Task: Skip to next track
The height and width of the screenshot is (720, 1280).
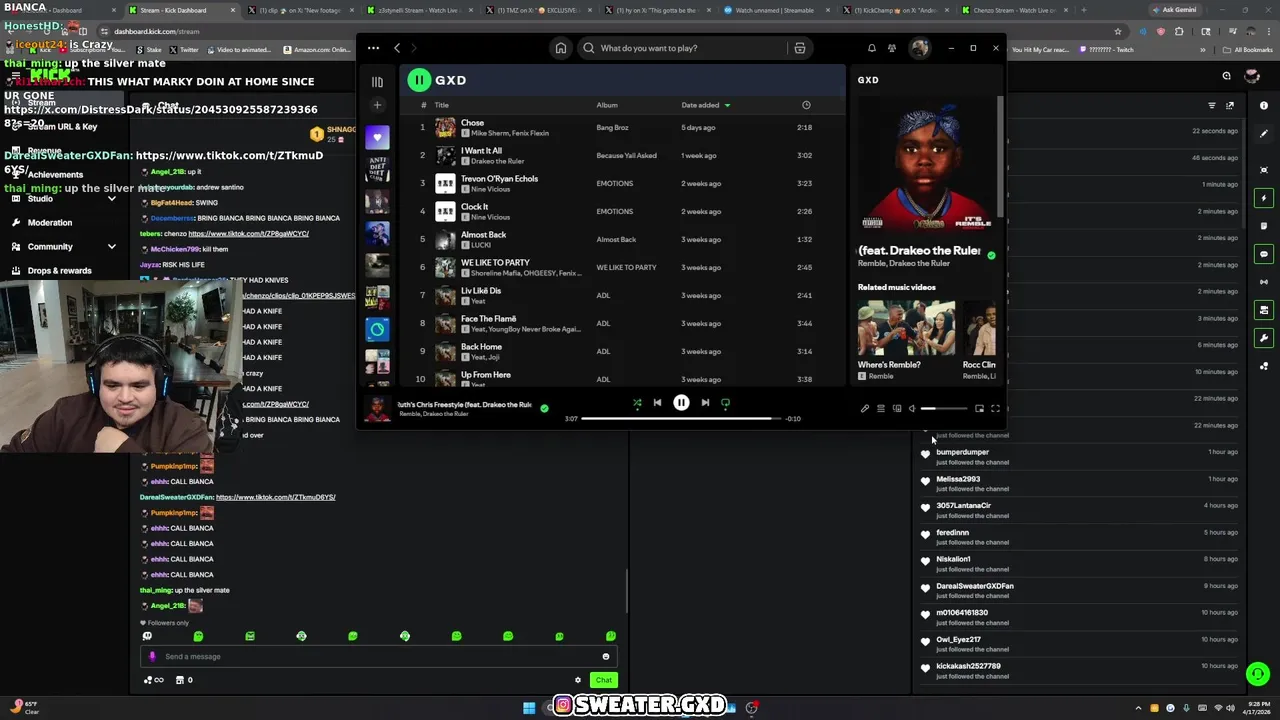Action: tap(705, 403)
